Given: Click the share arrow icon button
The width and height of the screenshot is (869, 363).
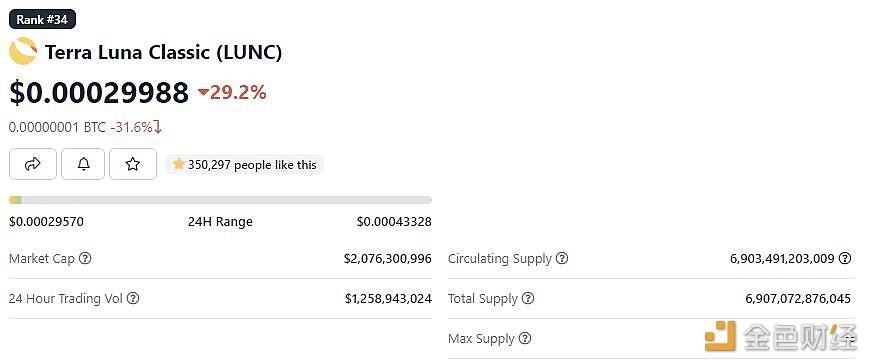Looking at the screenshot, I should 33,164.
